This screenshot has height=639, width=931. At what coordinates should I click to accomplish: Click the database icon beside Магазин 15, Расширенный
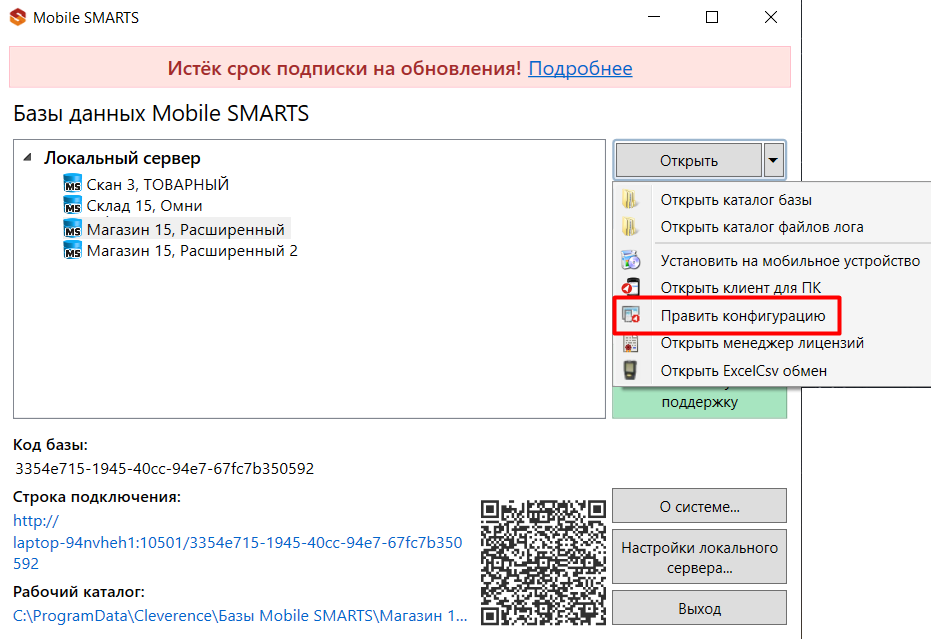click(x=72, y=229)
